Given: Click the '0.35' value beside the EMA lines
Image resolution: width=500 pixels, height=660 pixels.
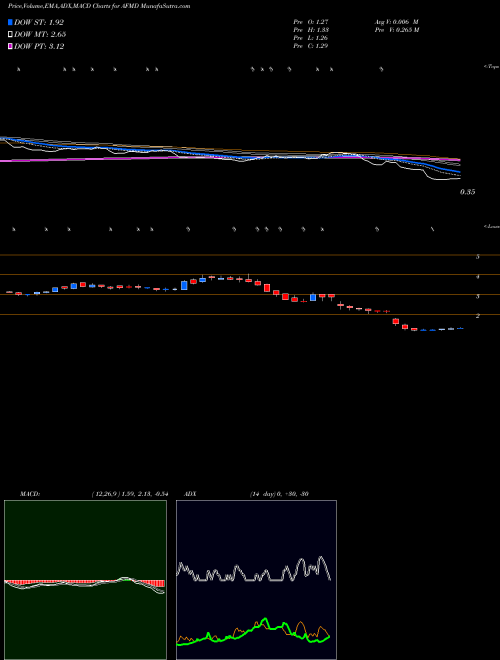Looking at the screenshot, I should tap(467, 192).
